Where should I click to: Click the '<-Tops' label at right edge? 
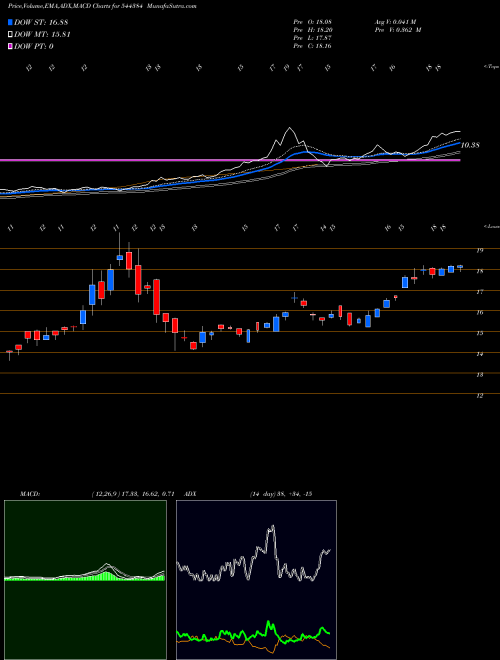[491, 67]
